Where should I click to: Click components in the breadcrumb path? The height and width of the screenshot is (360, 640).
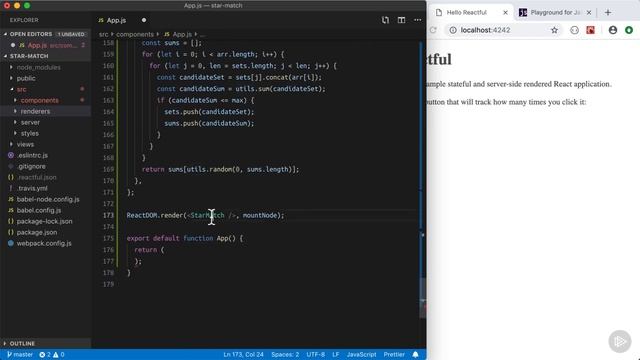click(135, 34)
